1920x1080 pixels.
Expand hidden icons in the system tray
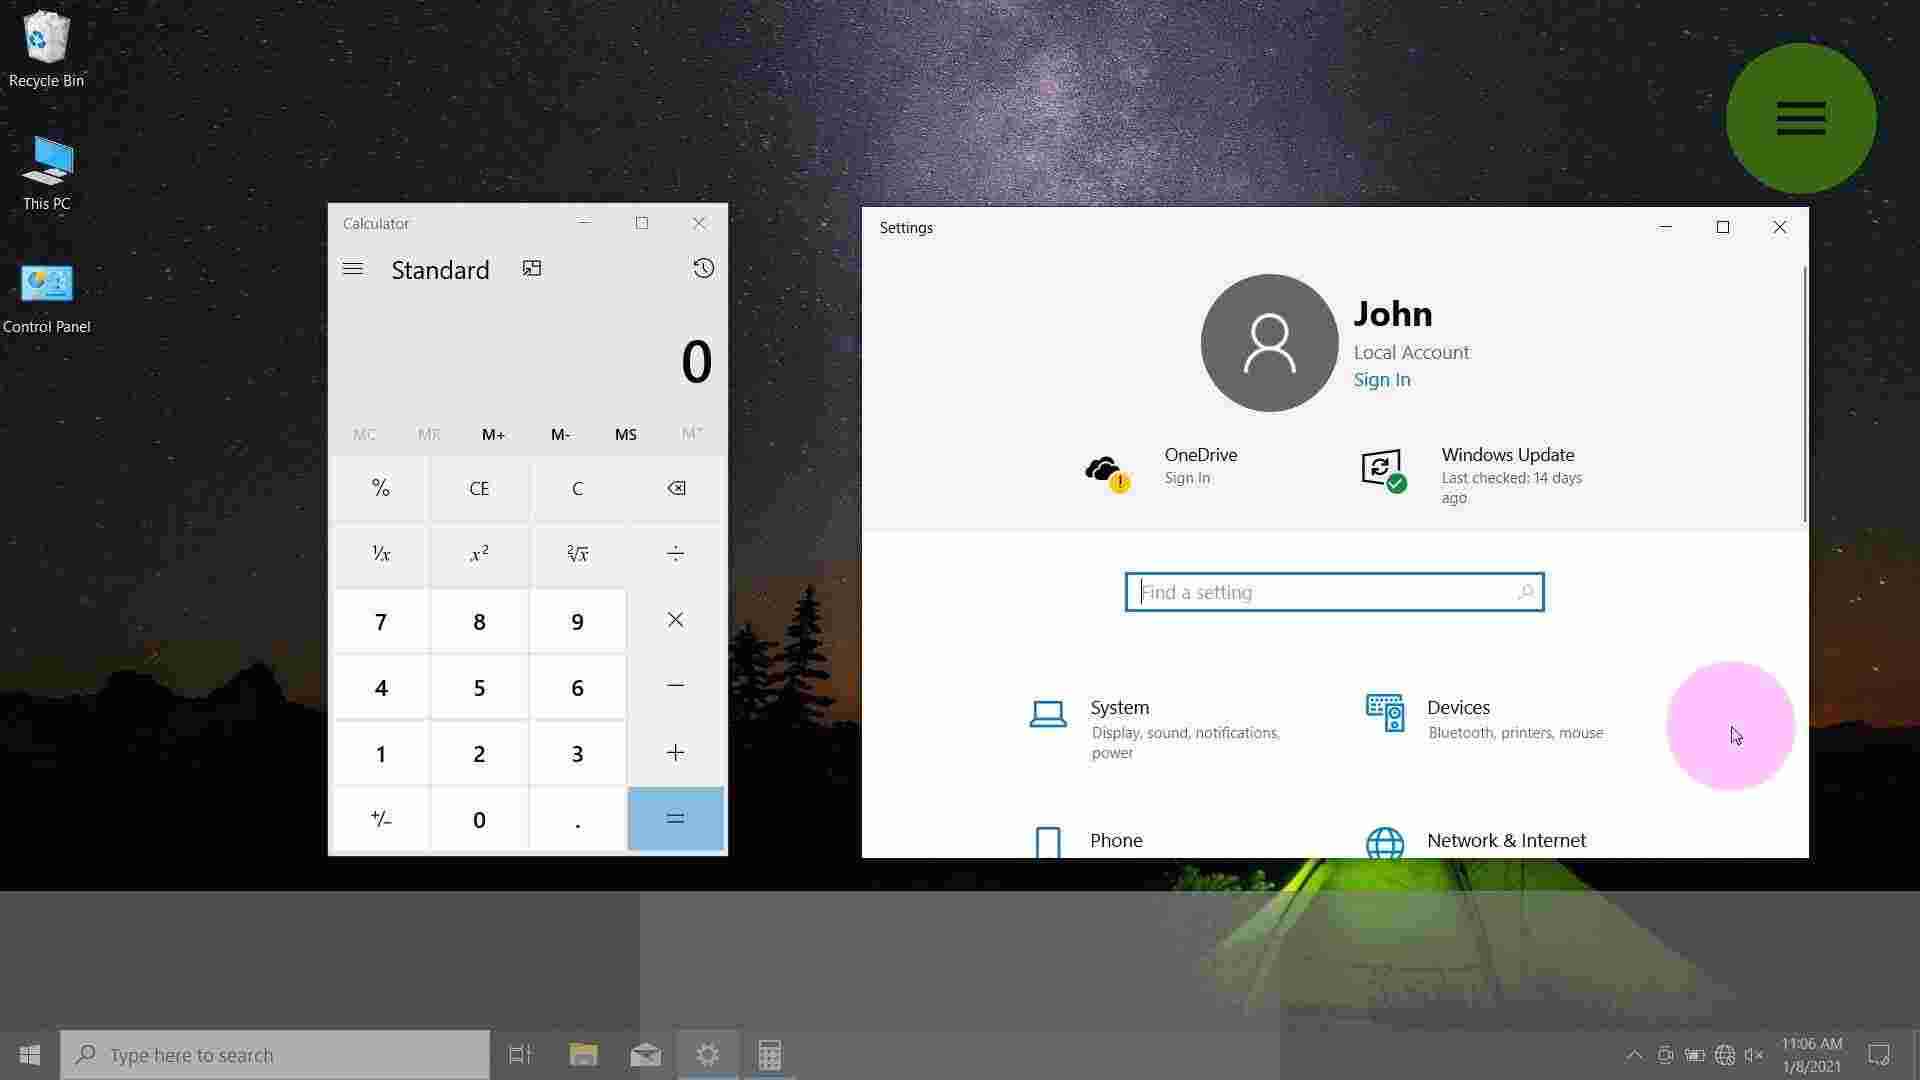pyautogui.click(x=1634, y=1054)
